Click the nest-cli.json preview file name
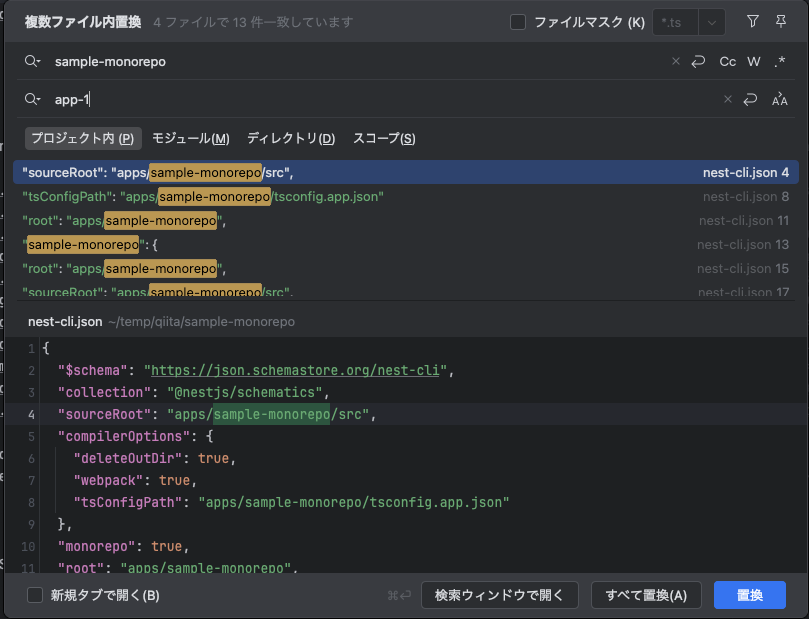 (x=65, y=321)
